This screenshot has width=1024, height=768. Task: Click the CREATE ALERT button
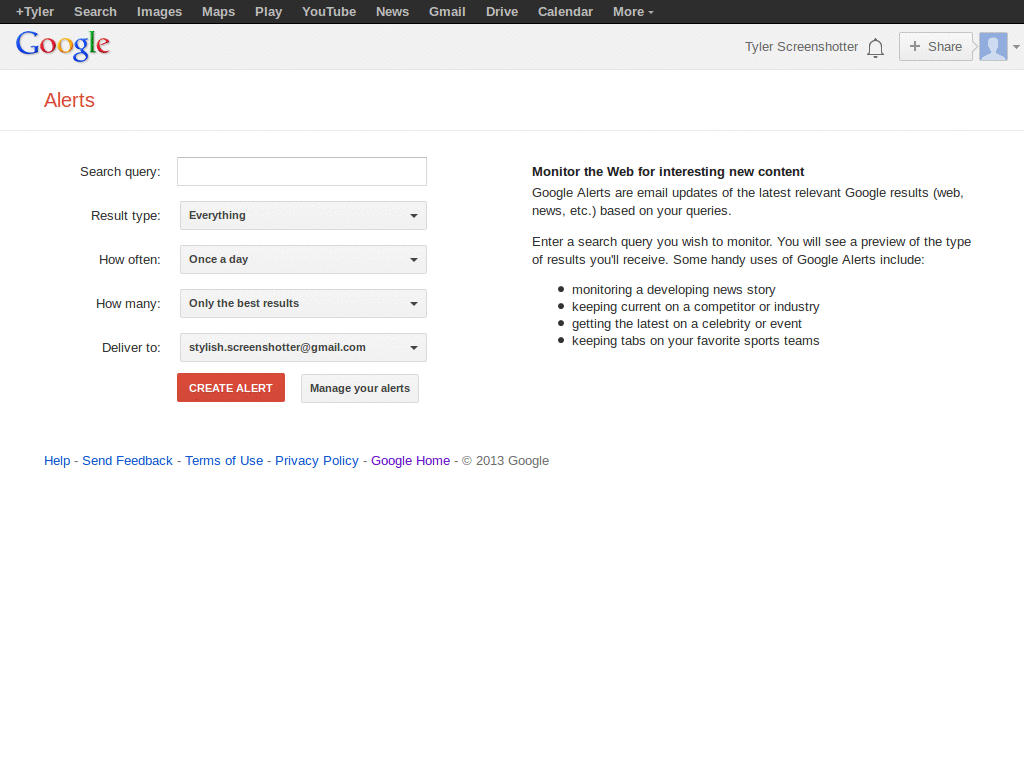click(231, 388)
